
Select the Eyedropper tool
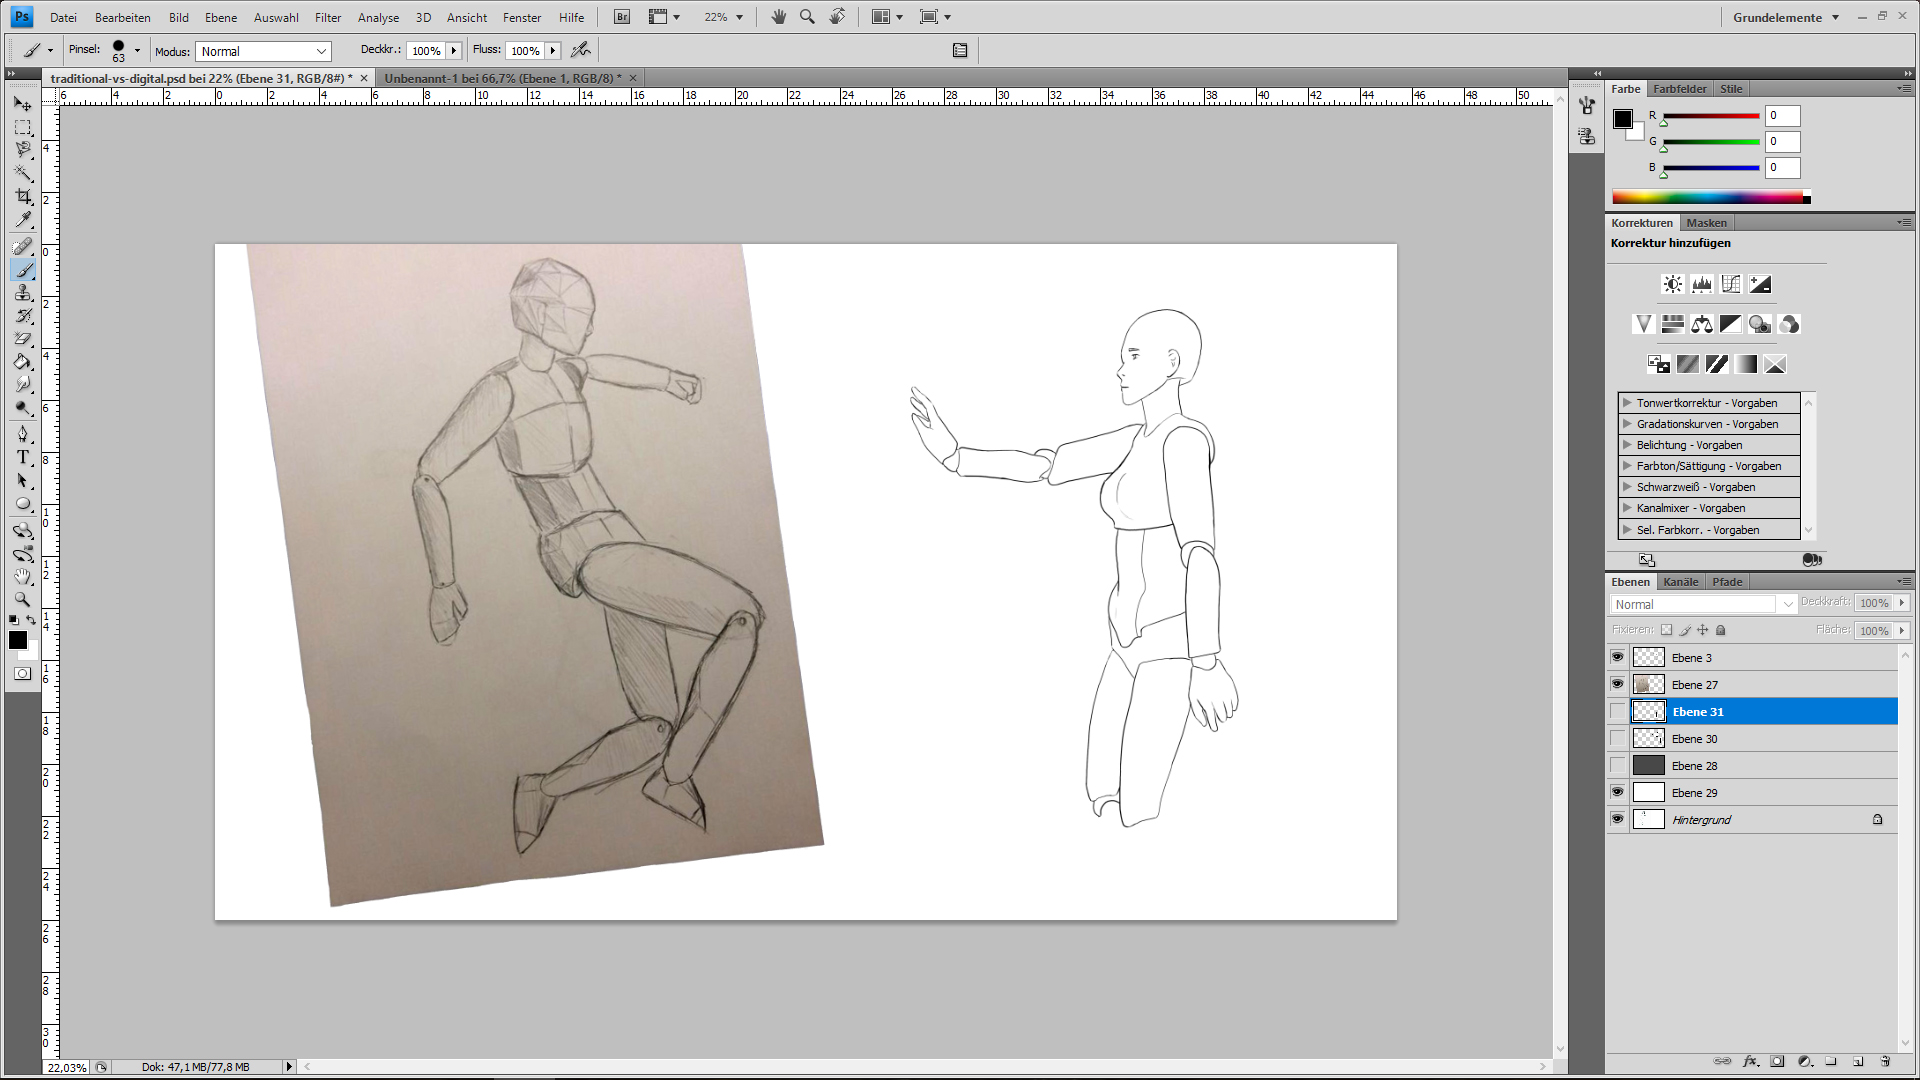tap(22, 219)
